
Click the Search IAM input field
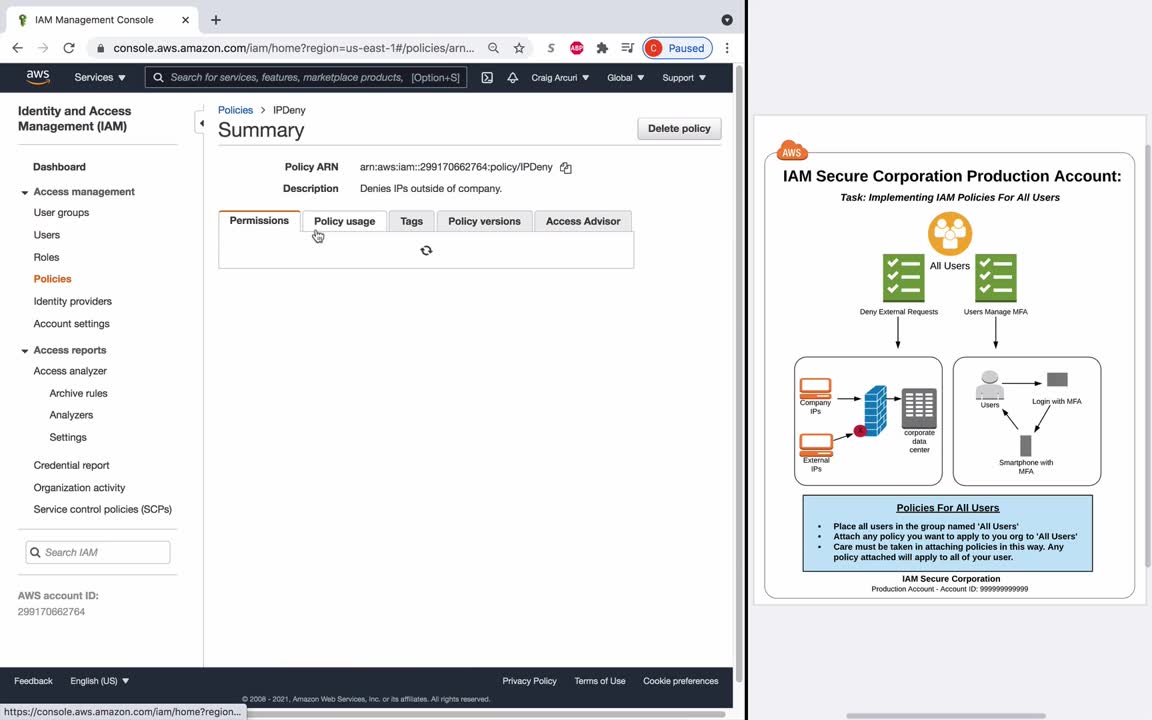98,552
